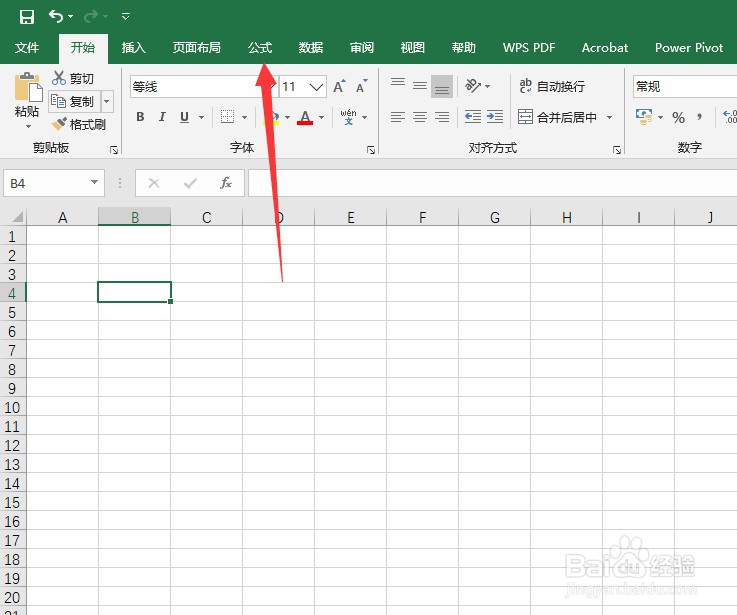Click Align Right icon
This screenshot has height=615, width=737.
(x=442, y=117)
